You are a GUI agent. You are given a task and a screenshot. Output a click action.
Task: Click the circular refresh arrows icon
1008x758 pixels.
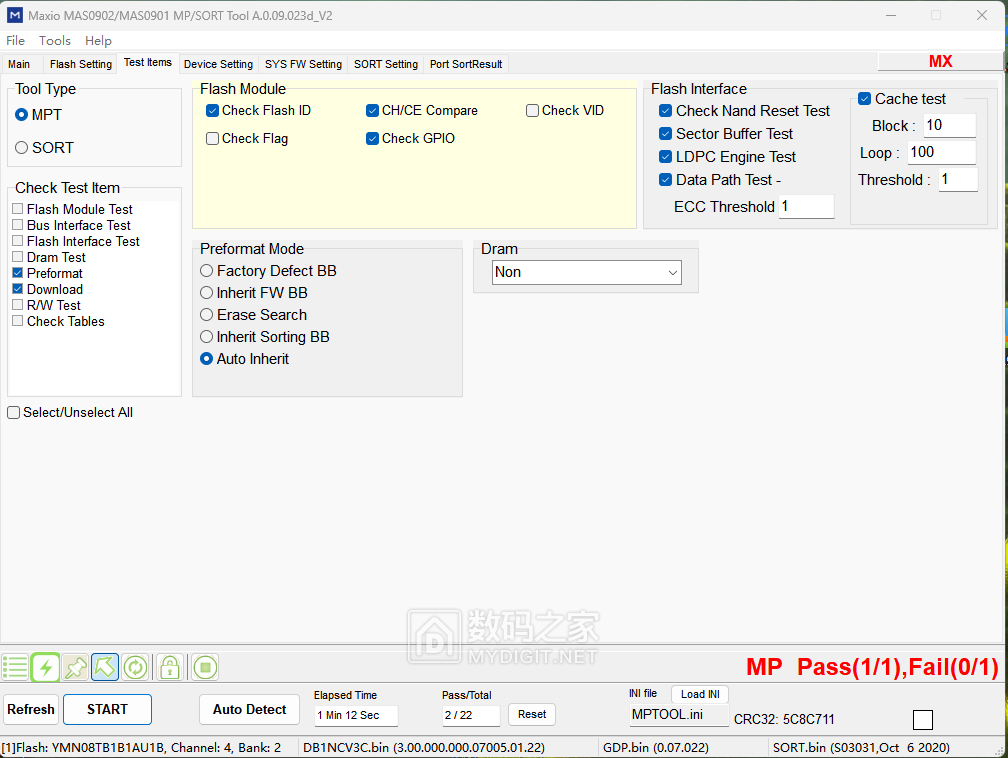click(135, 667)
